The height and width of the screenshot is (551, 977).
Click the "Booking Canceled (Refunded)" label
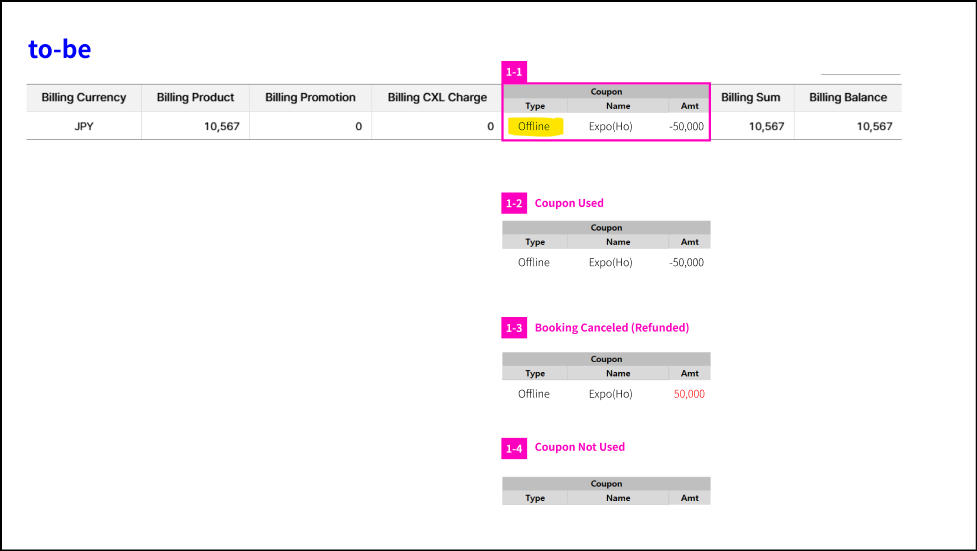point(612,327)
